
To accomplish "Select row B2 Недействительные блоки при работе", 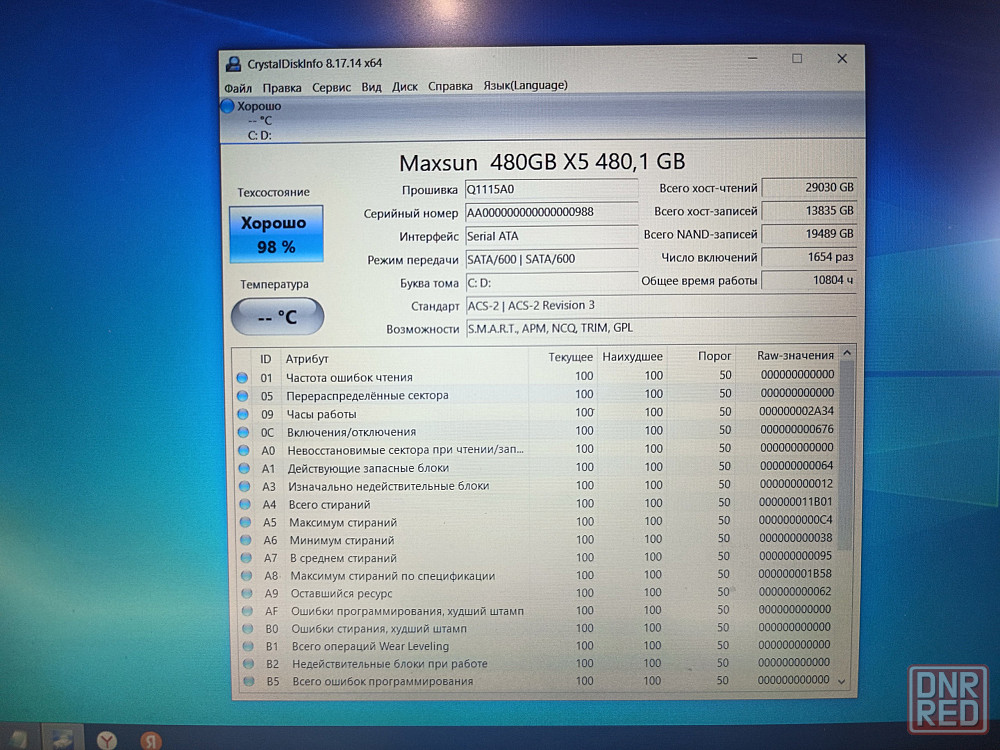I will coord(535,663).
